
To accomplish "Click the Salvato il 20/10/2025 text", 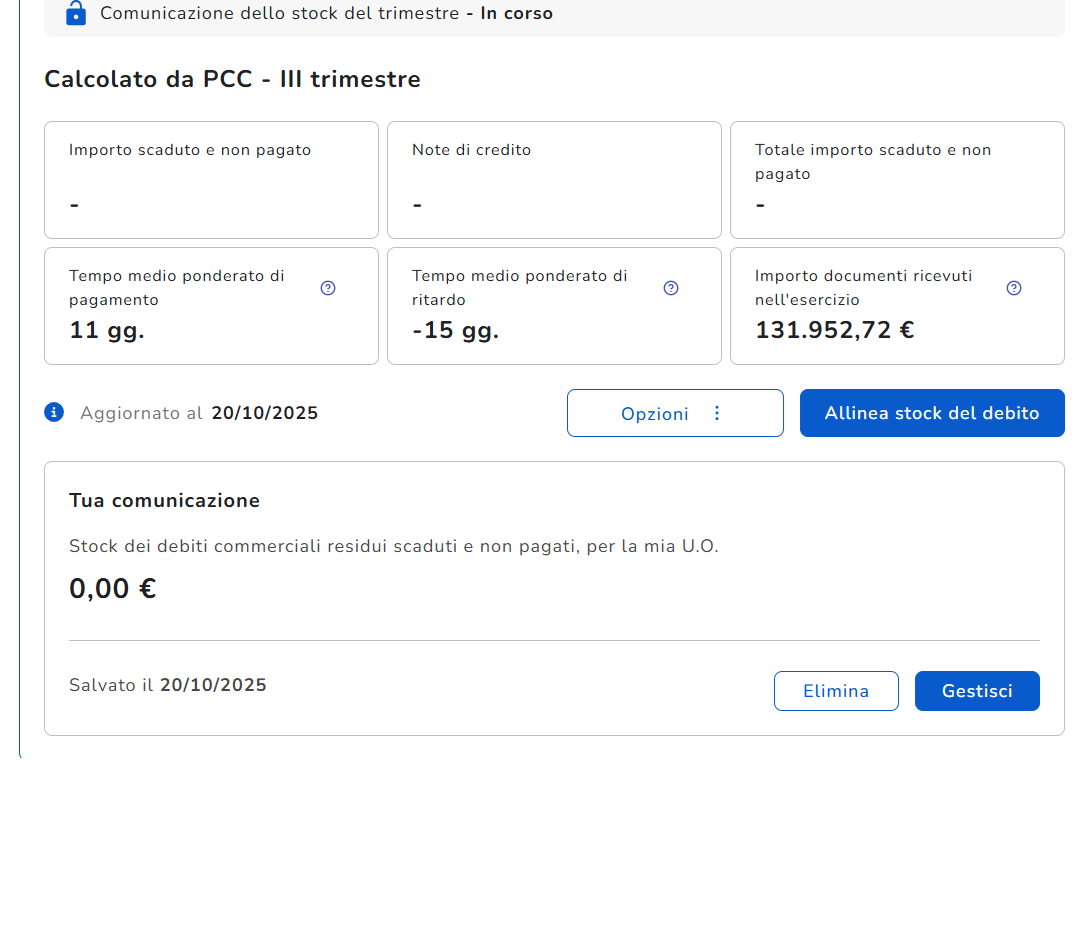I will point(168,685).
